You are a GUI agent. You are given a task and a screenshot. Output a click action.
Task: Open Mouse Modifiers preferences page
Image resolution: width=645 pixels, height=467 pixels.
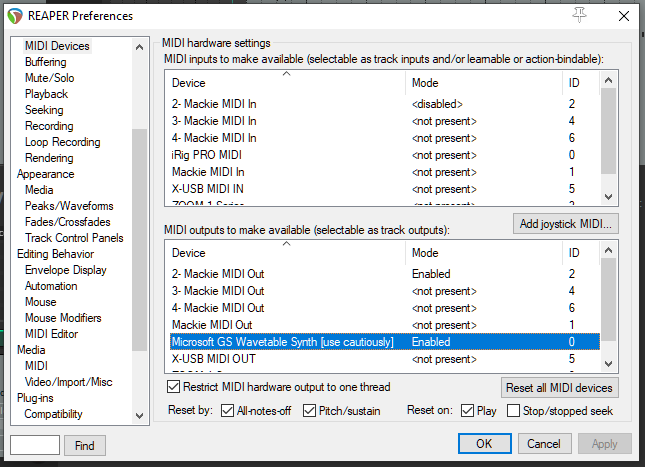[x=63, y=318]
